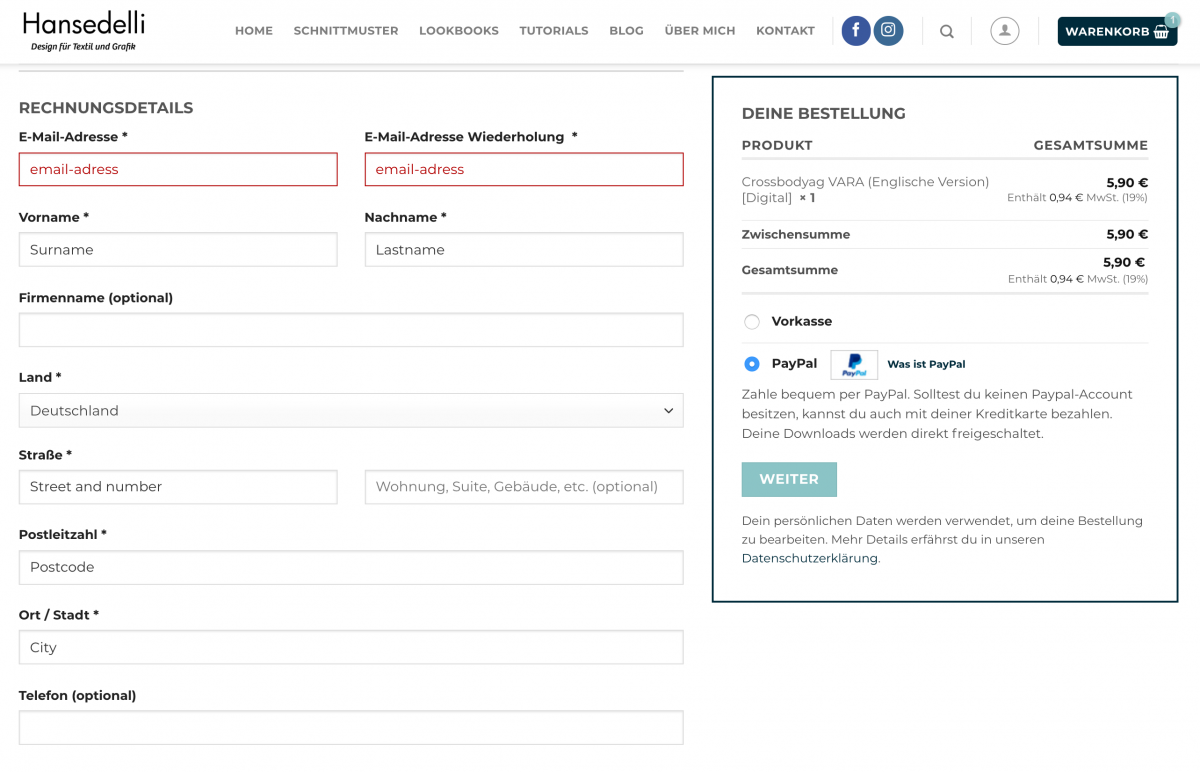Open the Facebook page icon
The width and height of the screenshot is (1200, 772).
856,31
